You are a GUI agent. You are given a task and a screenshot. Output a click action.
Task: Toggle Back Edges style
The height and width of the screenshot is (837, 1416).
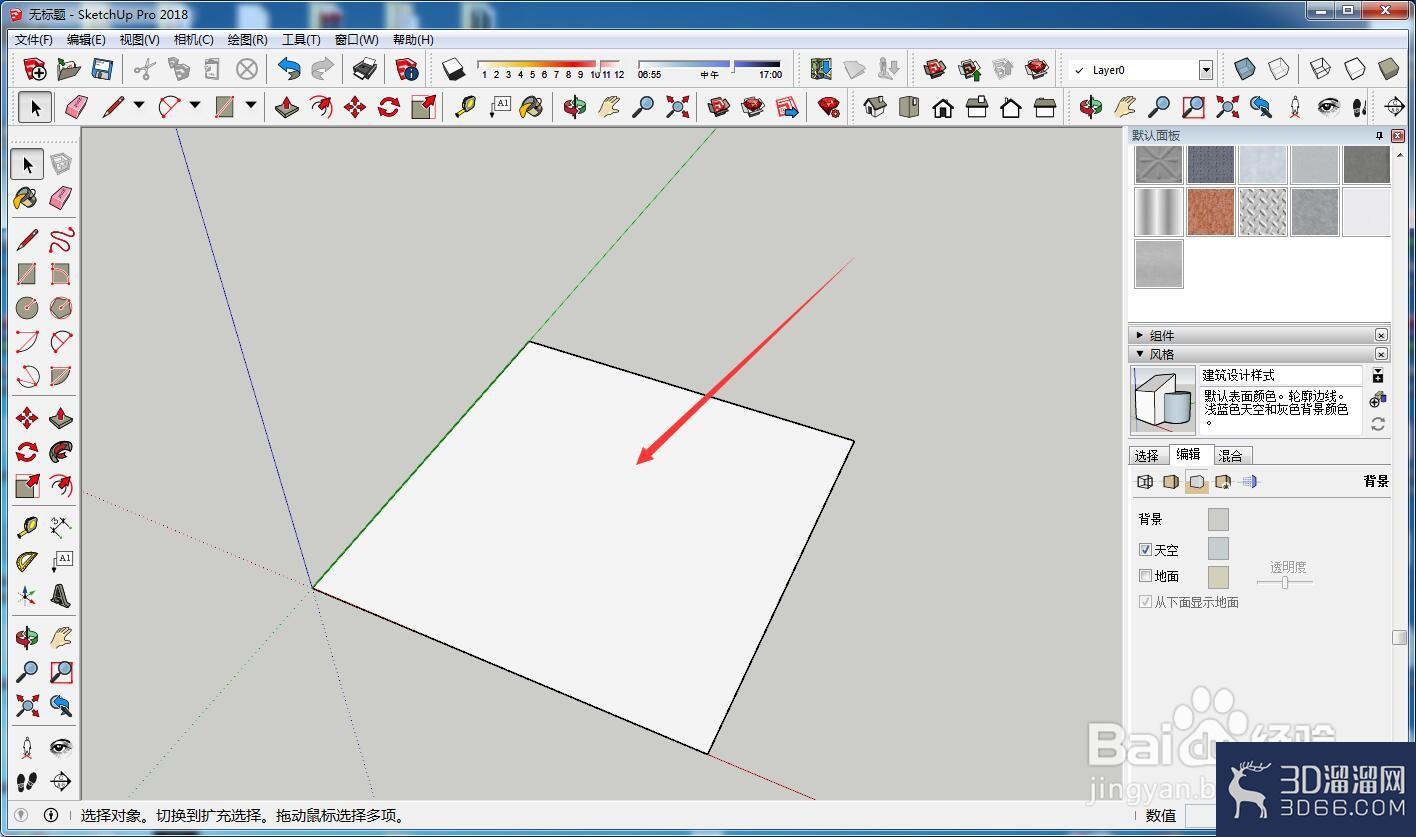1279,69
